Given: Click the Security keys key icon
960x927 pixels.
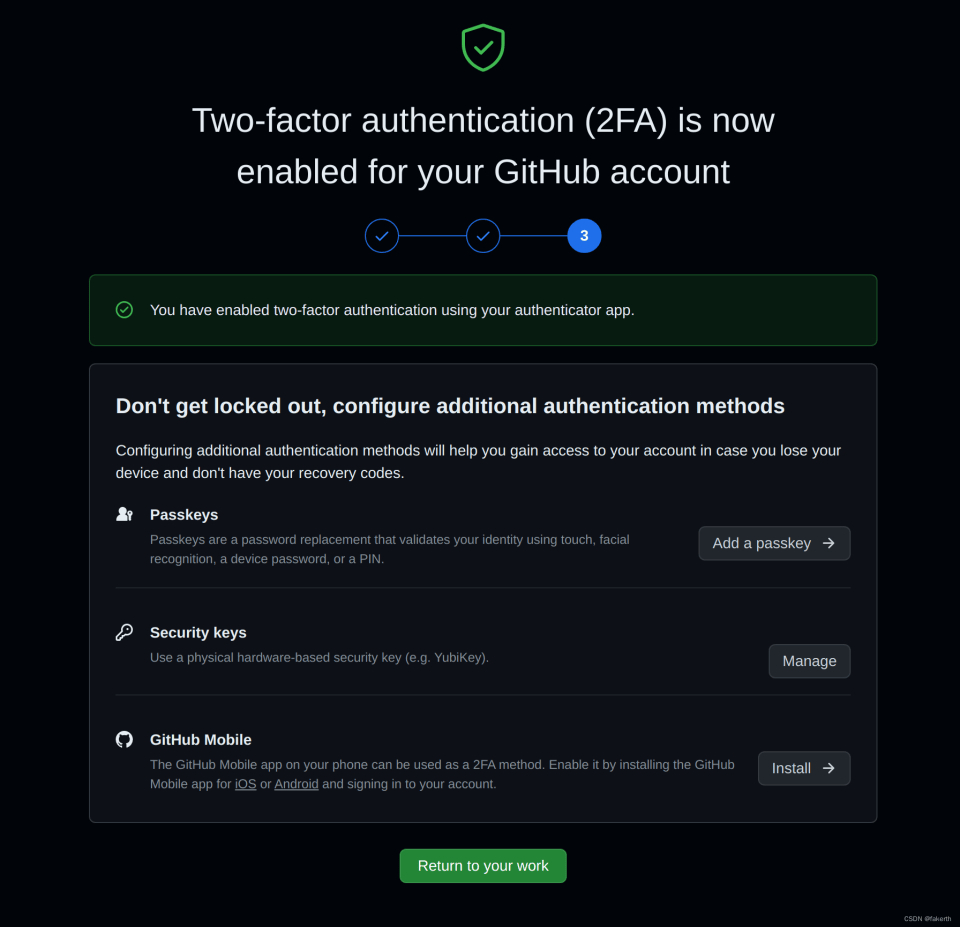Looking at the screenshot, I should [x=124, y=632].
